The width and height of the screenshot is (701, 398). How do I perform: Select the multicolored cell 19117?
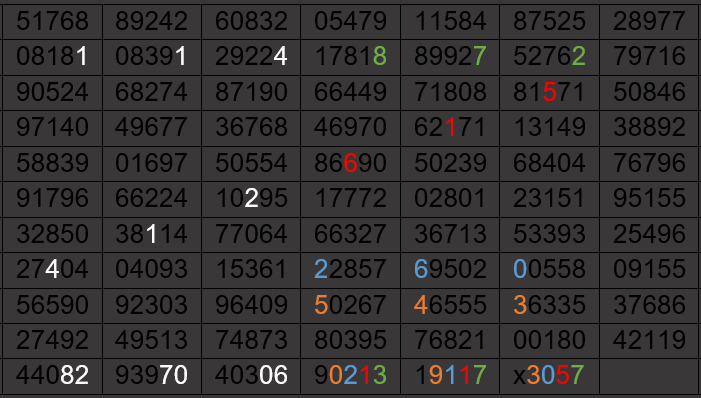click(450, 376)
